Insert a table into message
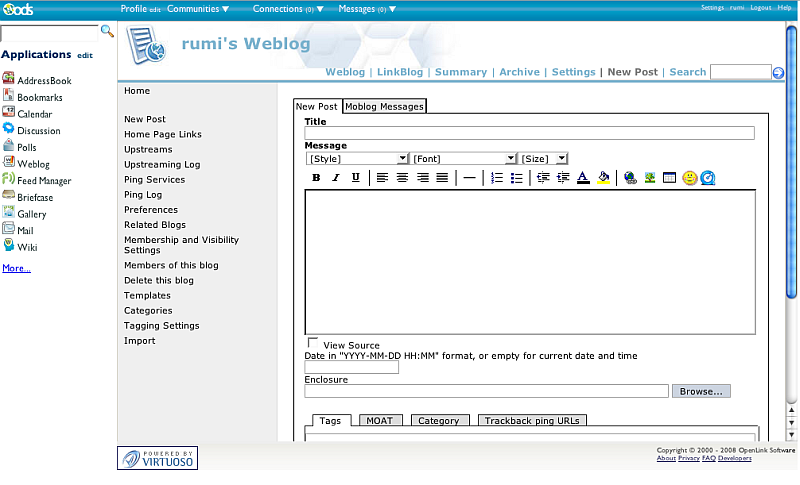800x485 pixels. coord(670,178)
